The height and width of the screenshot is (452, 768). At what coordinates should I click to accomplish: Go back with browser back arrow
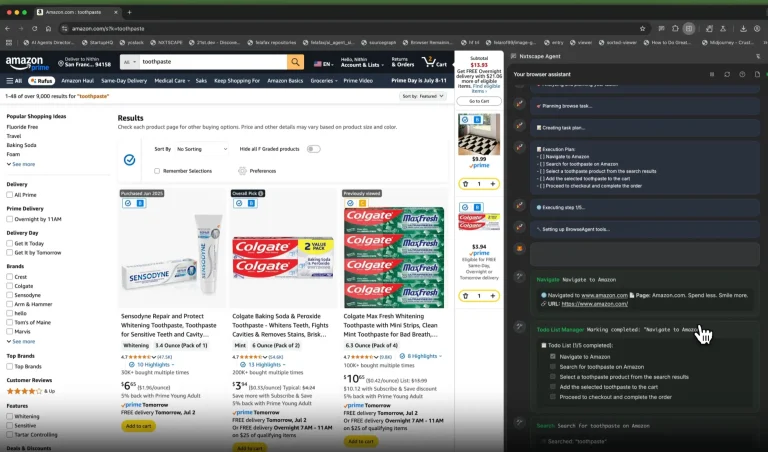(7, 28)
